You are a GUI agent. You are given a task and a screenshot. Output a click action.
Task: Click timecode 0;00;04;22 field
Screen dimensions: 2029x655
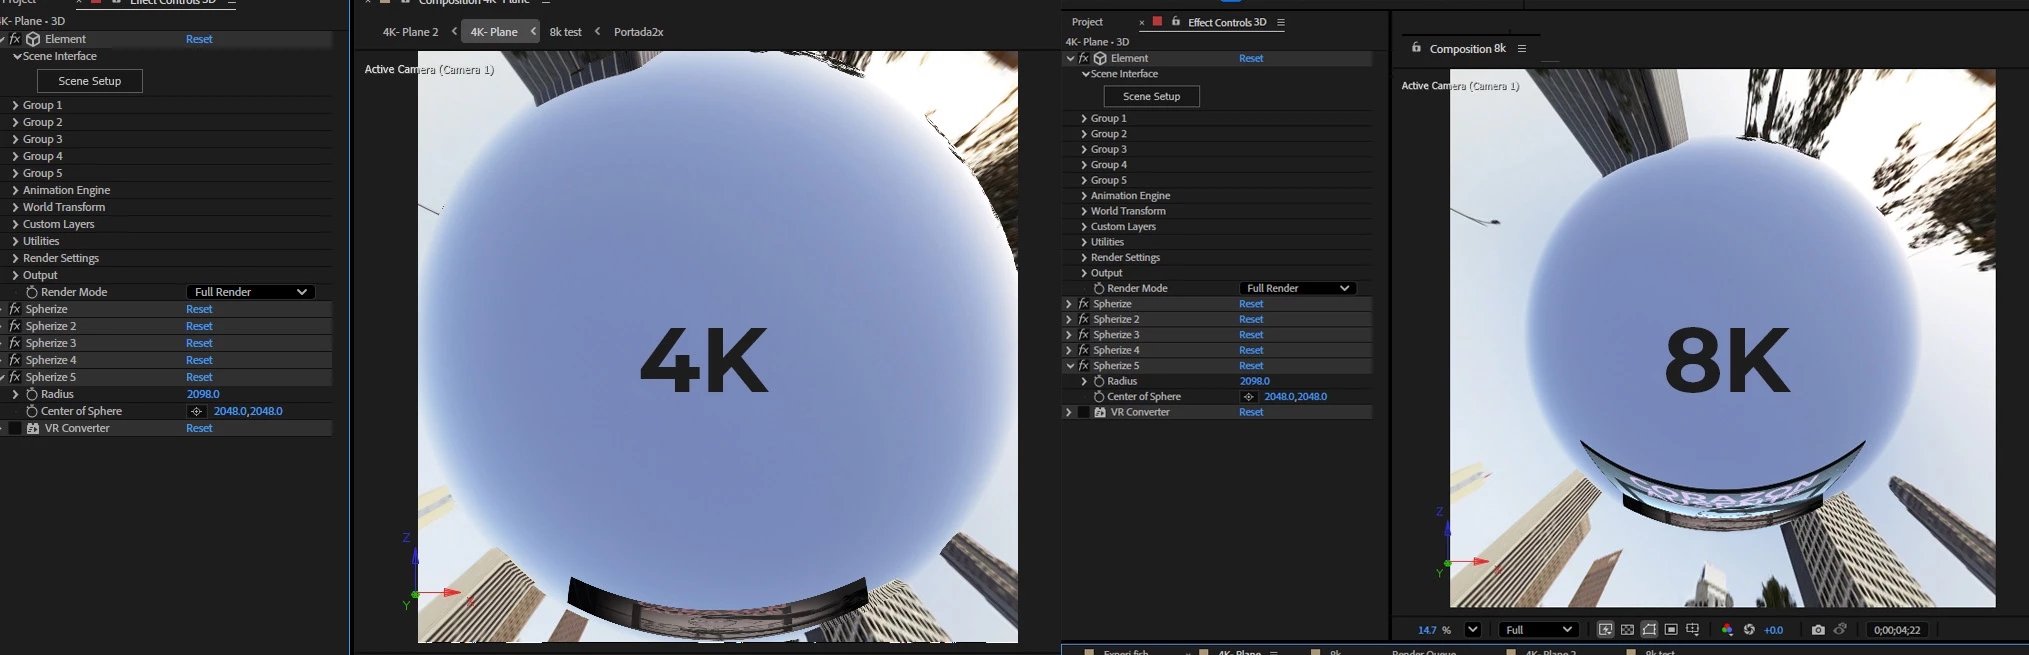pyautogui.click(x=1896, y=630)
